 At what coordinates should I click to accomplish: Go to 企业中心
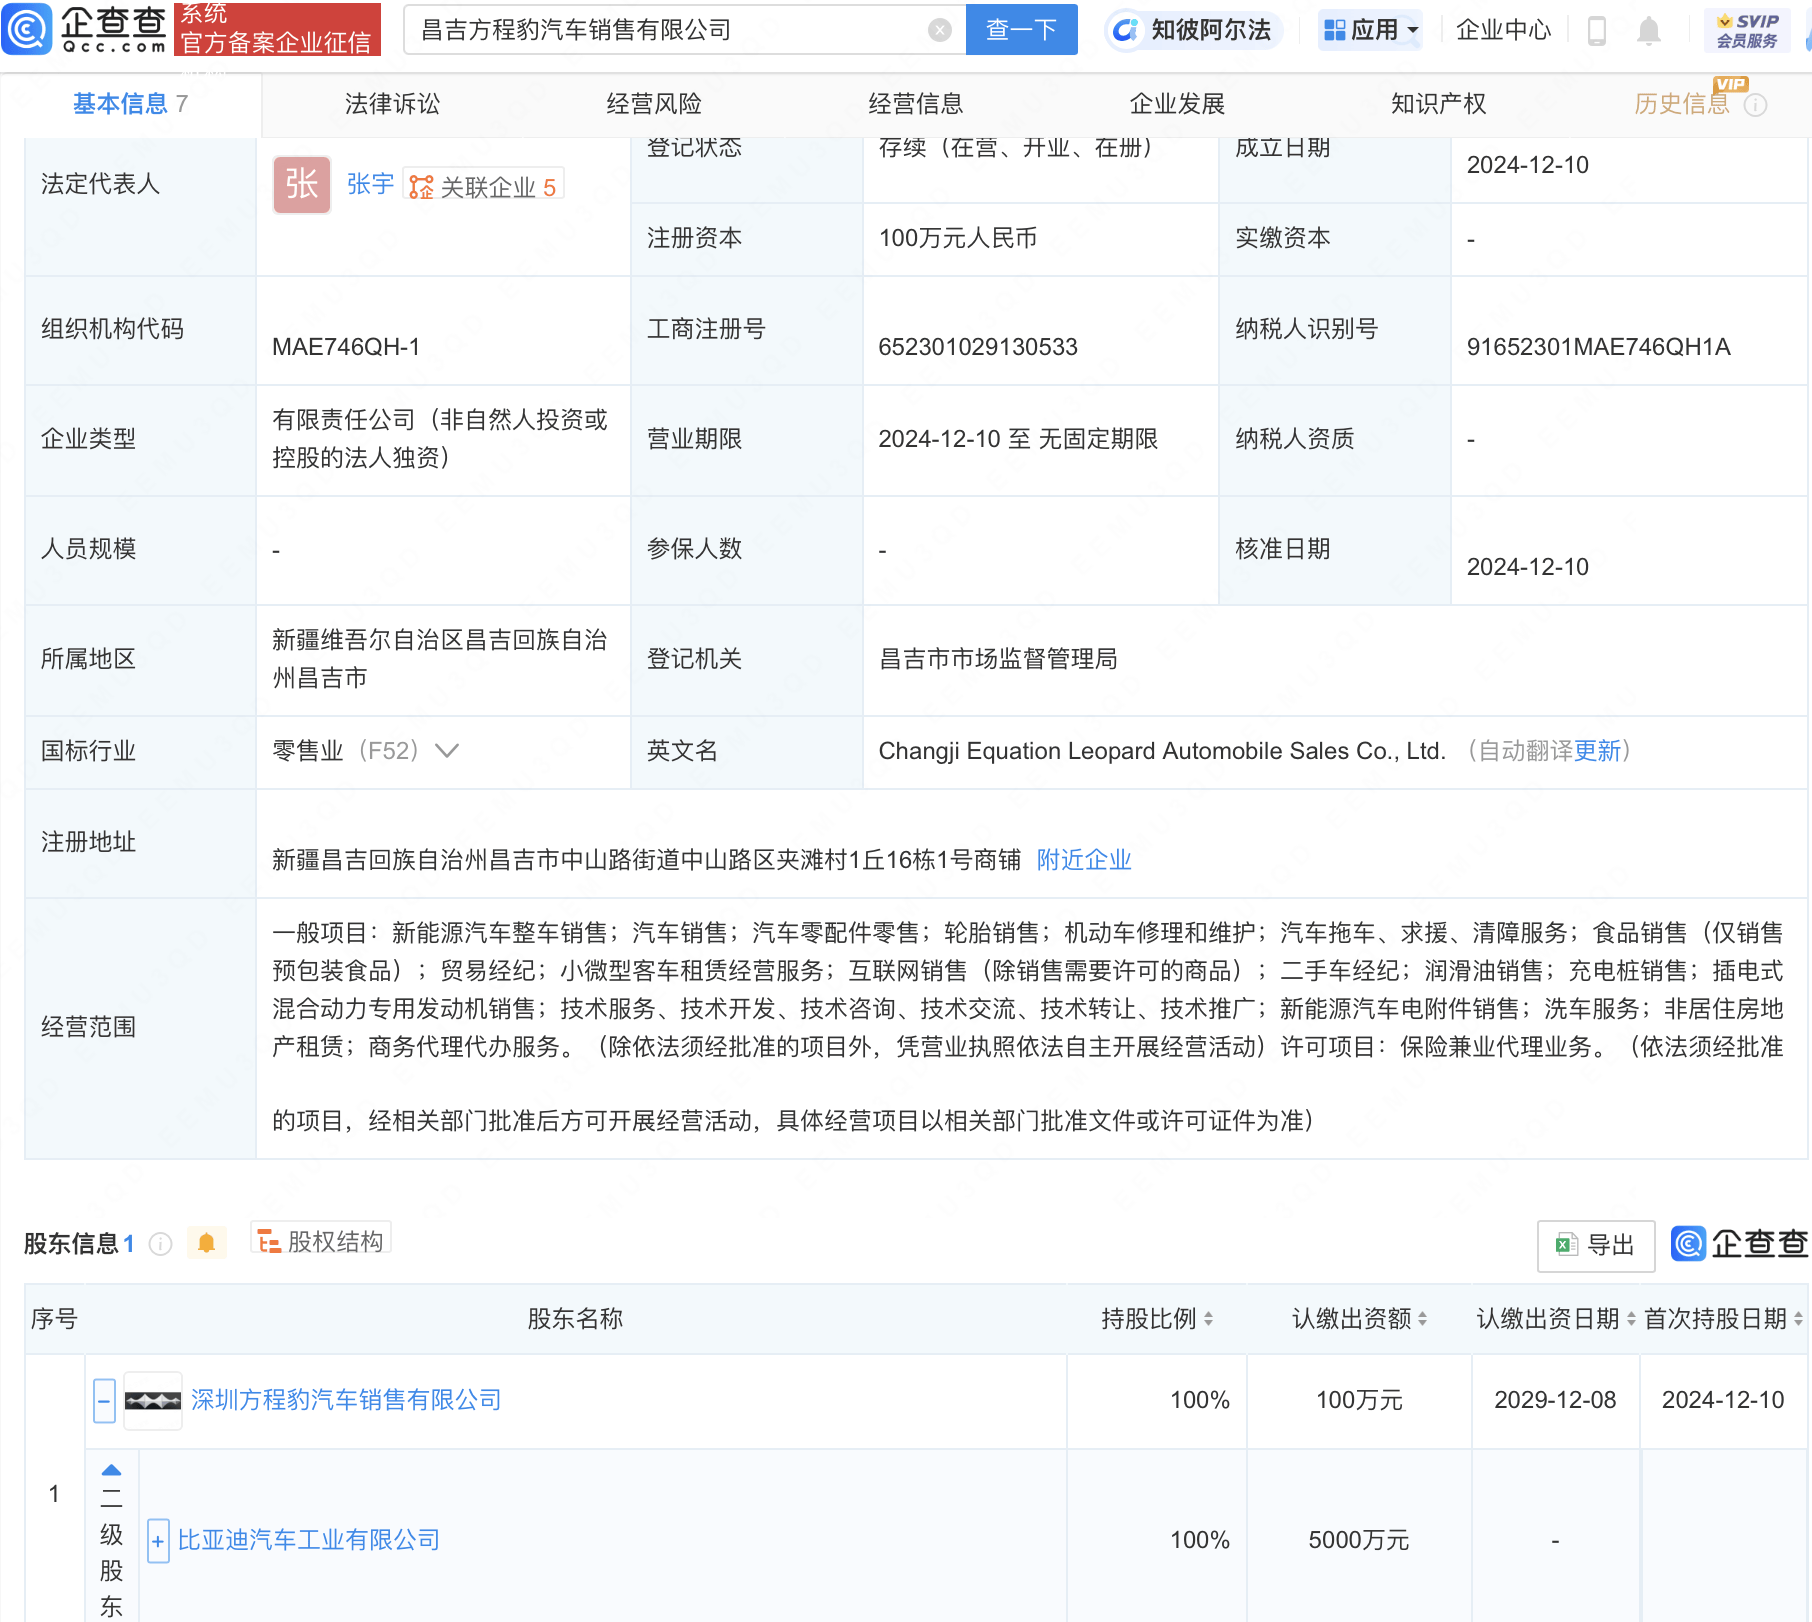(1503, 30)
